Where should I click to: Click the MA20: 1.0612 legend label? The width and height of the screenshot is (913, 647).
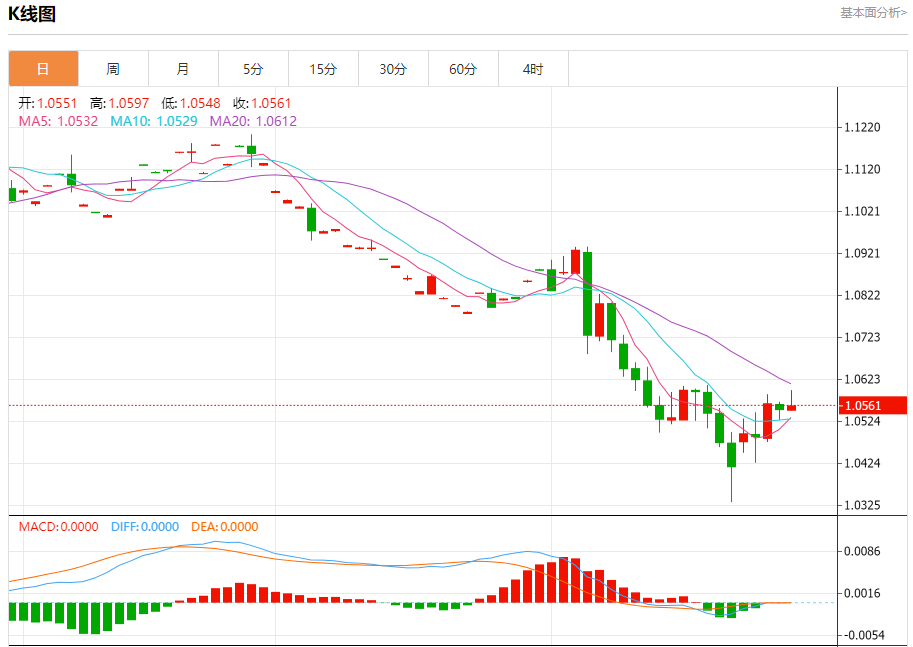[x=253, y=121]
